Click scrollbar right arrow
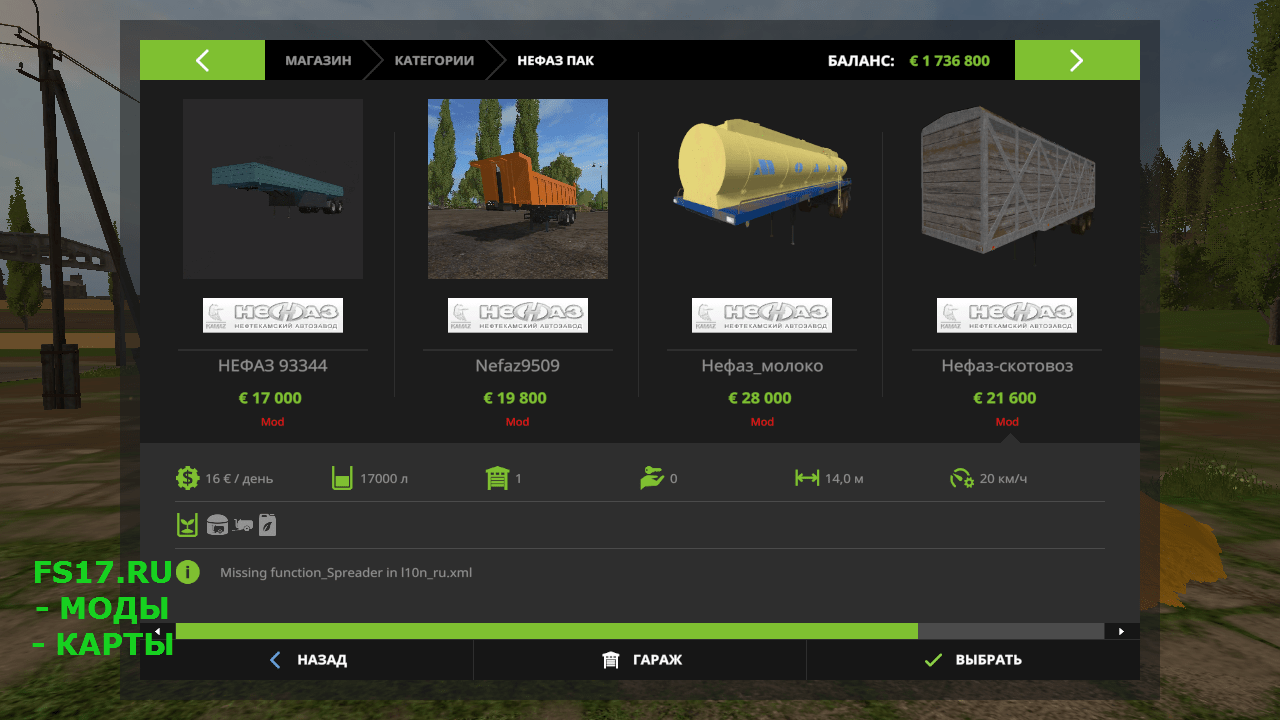This screenshot has width=1280, height=720. (x=1122, y=631)
